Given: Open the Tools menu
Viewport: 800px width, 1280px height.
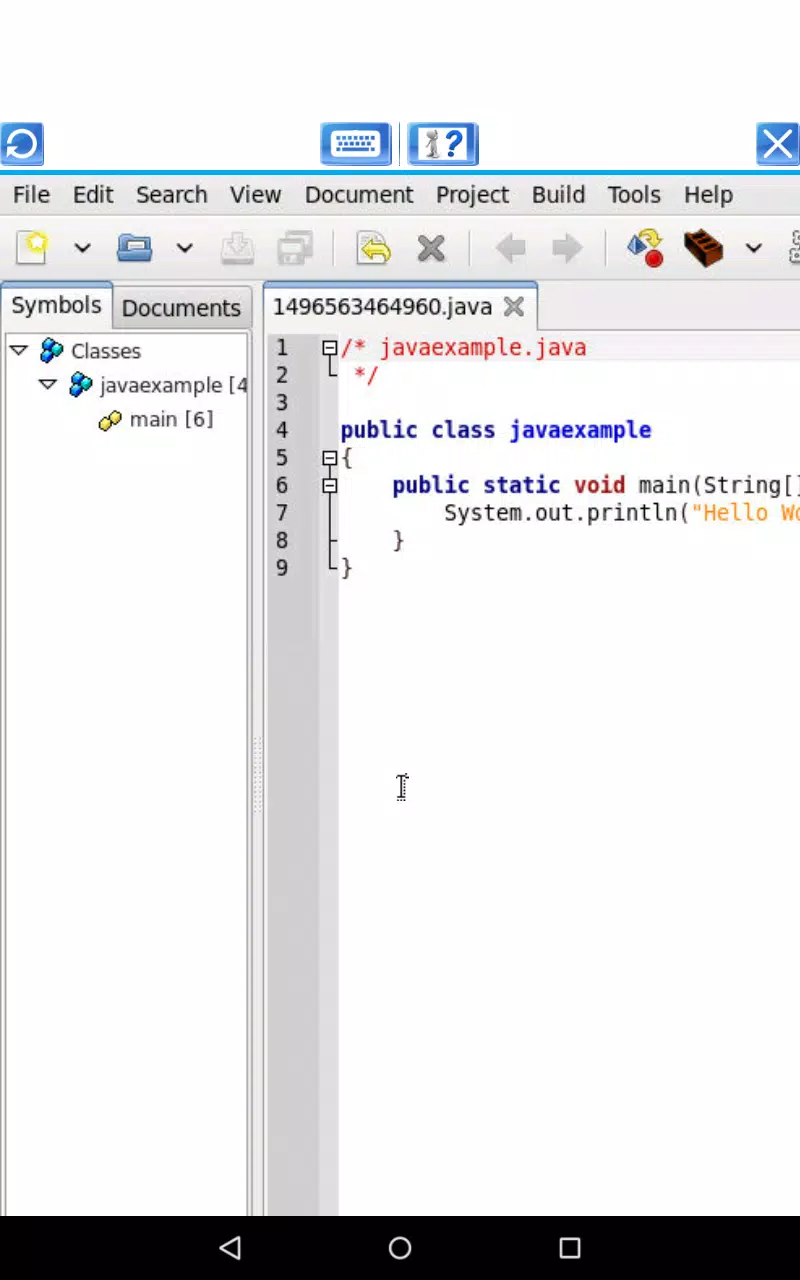Looking at the screenshot, I should click(634, 195).
